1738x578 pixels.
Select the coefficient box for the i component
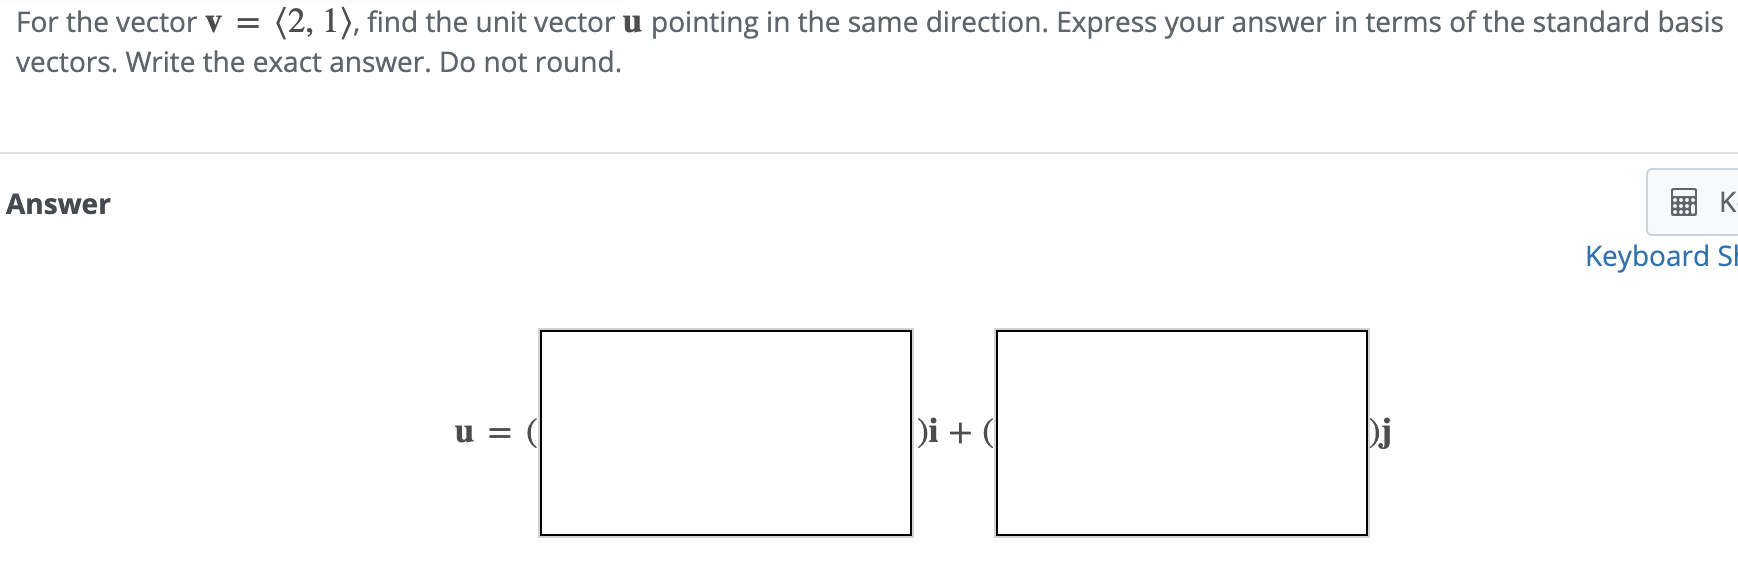tap(725, 432)
